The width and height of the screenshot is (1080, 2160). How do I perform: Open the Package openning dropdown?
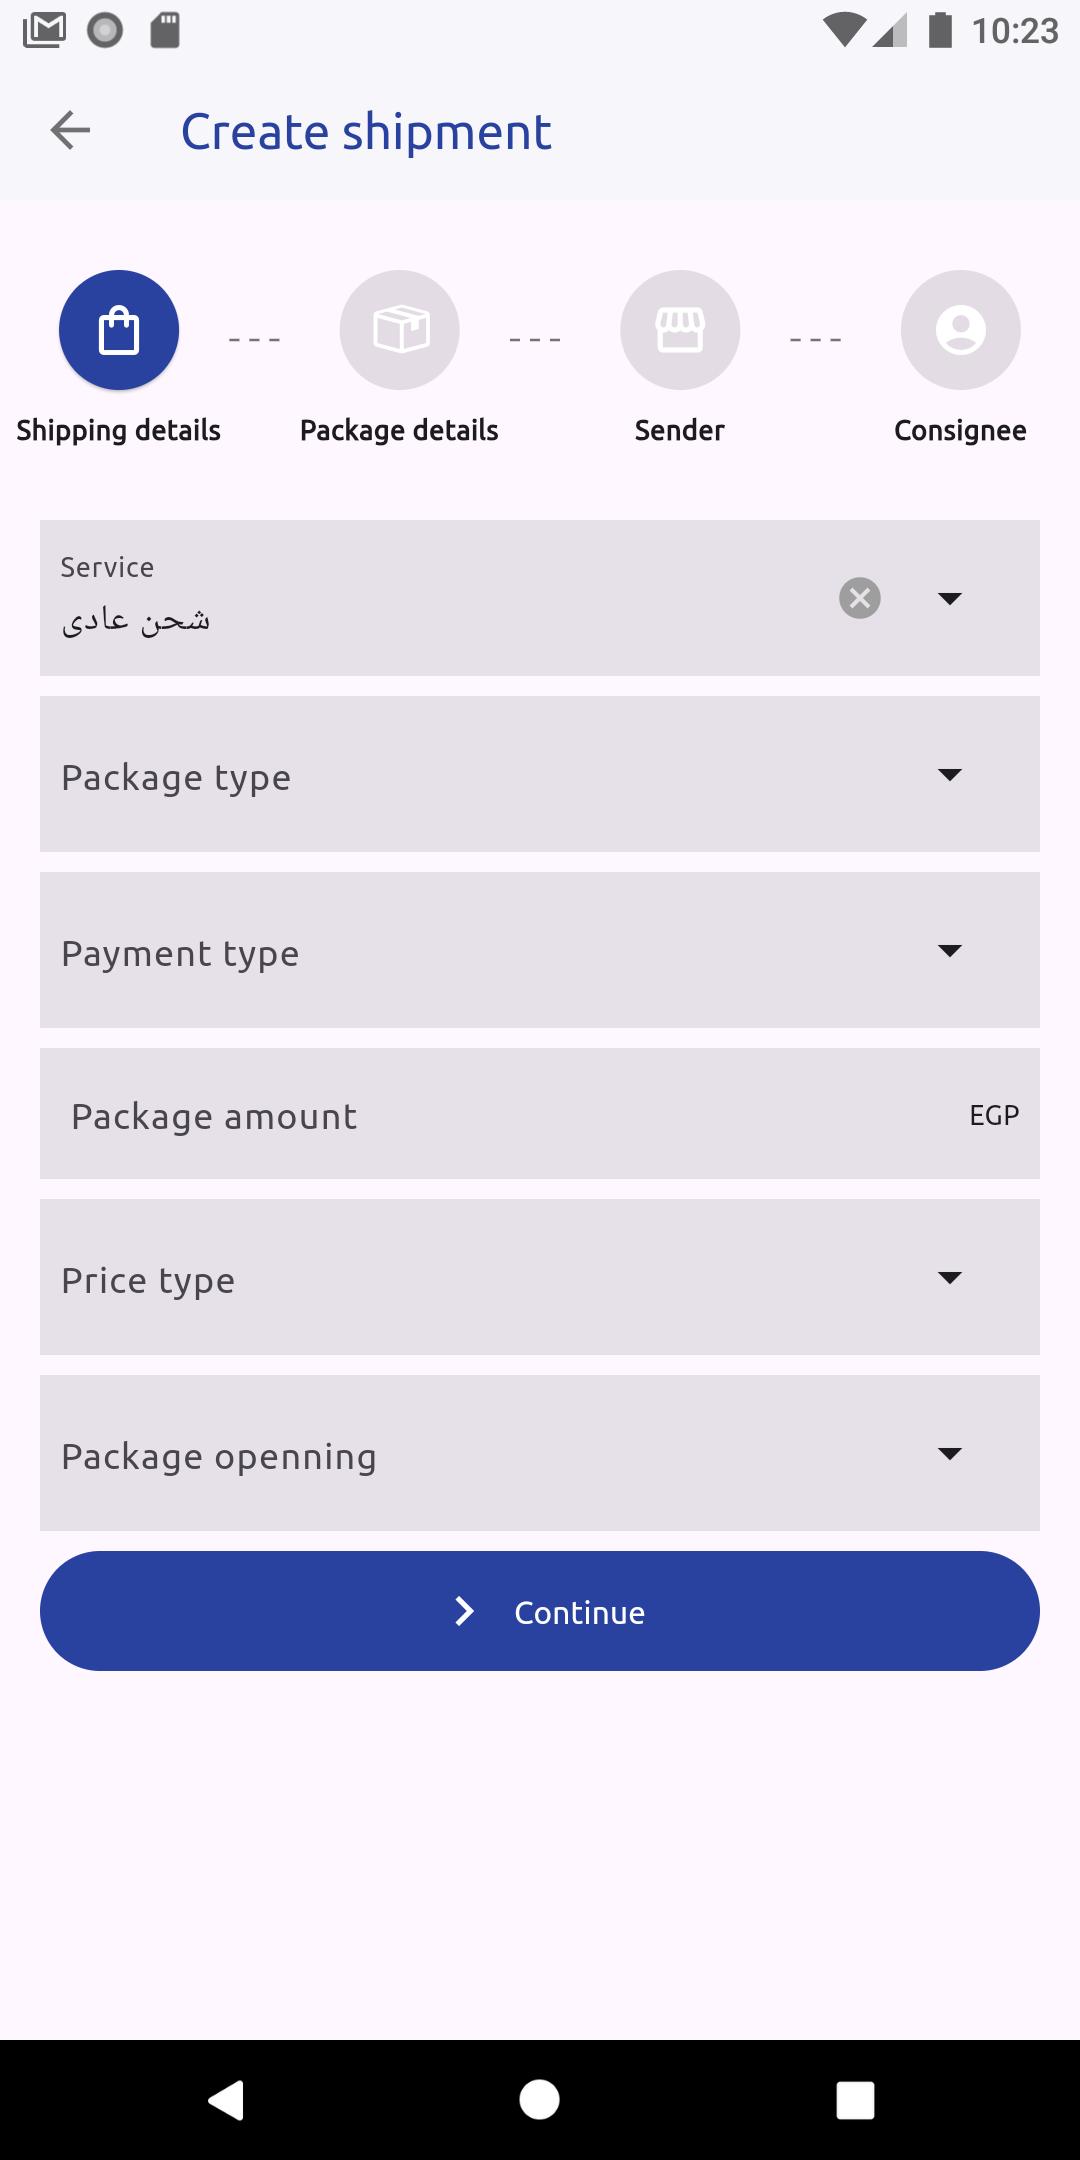point(540,1453)
